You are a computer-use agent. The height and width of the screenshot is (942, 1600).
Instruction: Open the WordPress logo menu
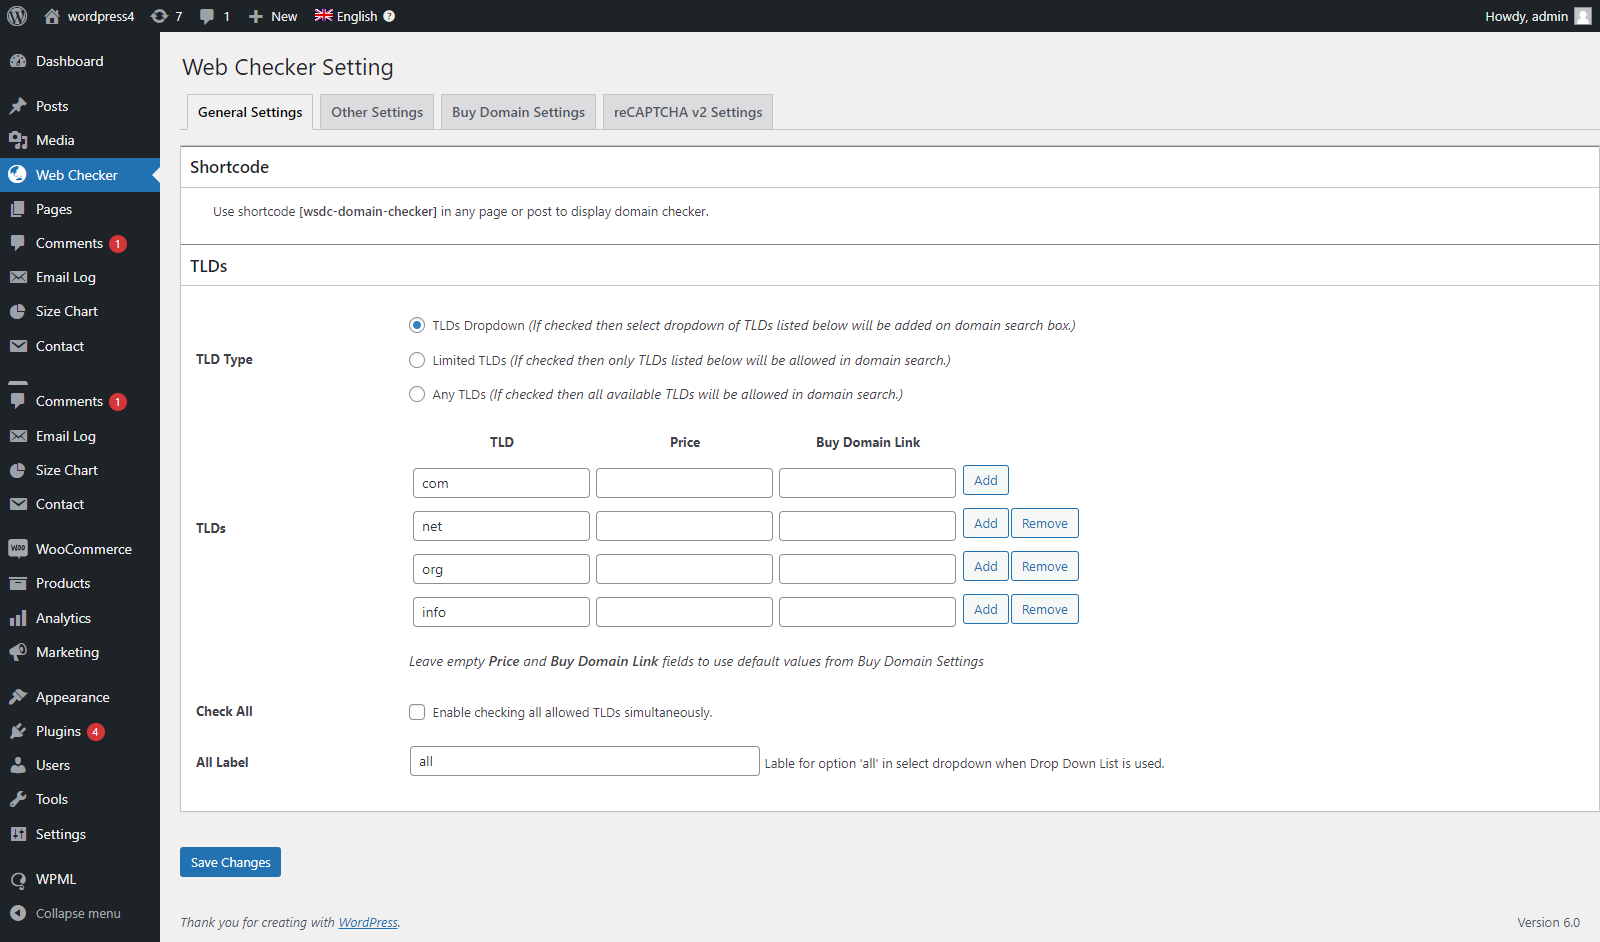click(17, 16)
